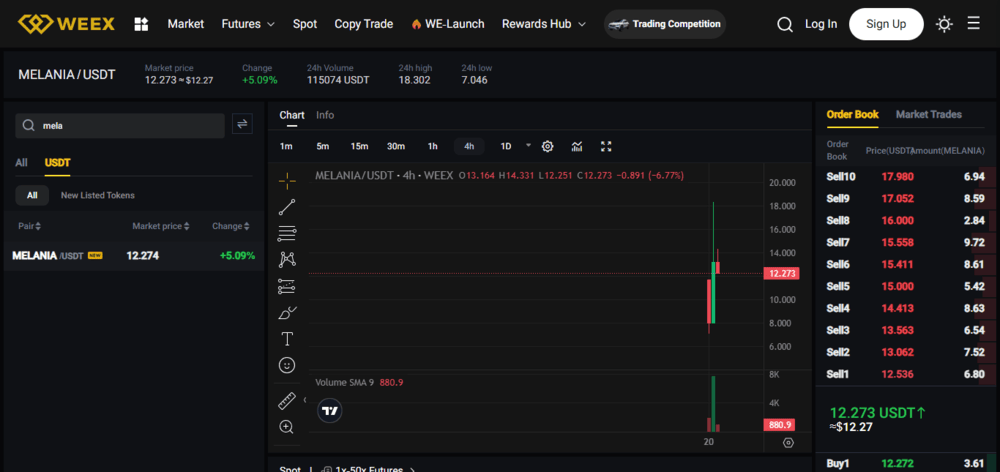The image size is (1000, 472).
Task: Select the MELANIA/USDT pair row
Action: tap(134, 256)
